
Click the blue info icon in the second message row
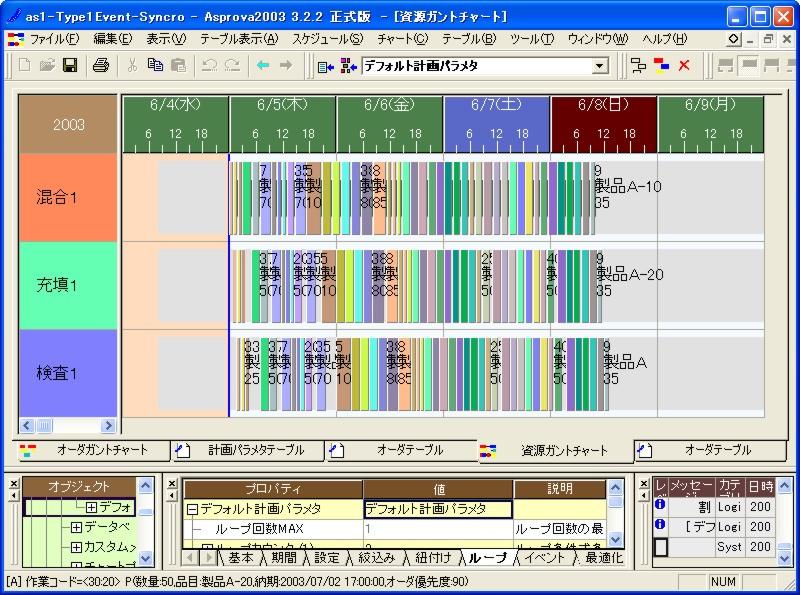[x=660, y=525]
